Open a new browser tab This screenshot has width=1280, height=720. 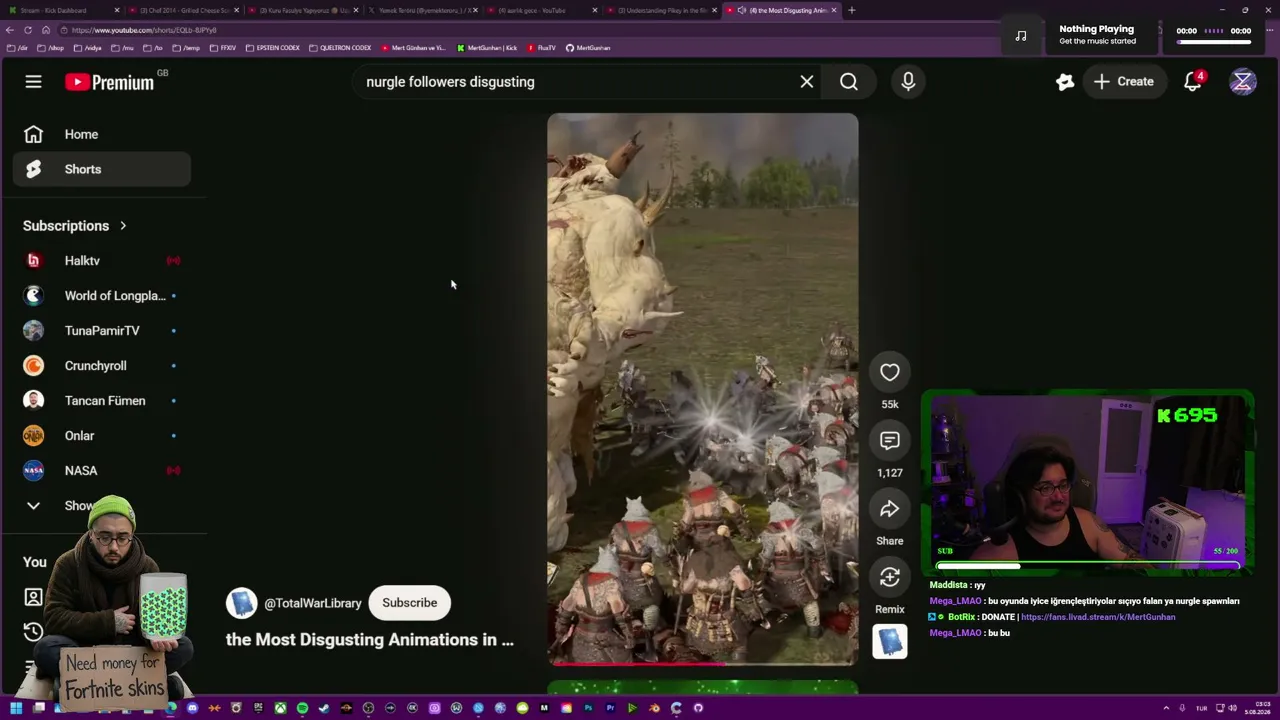(x=851, y=10)
